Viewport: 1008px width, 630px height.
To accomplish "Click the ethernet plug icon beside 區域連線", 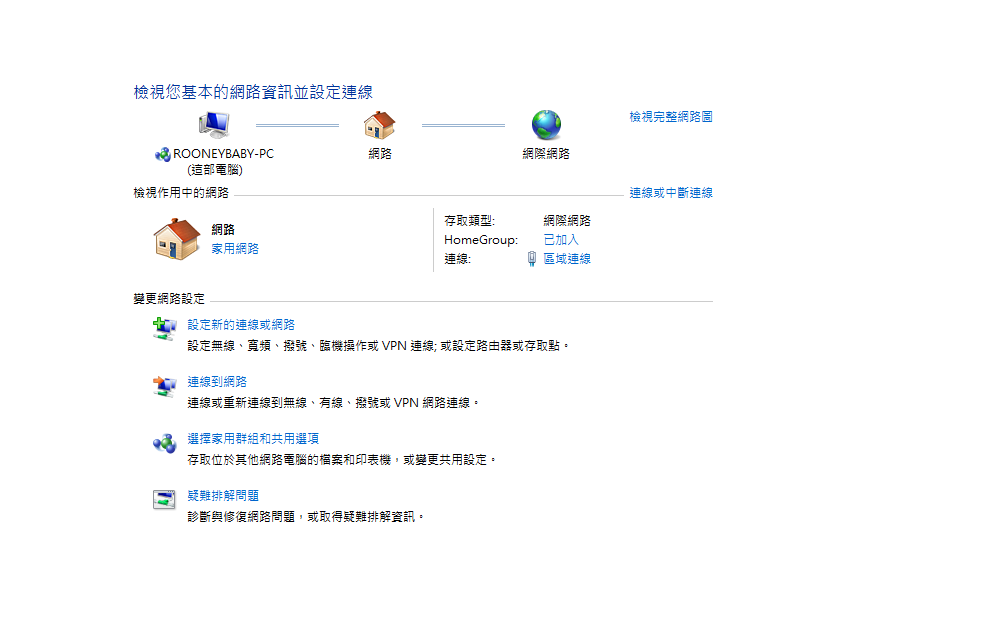I will pyautogui.click(x=532, y=259).
